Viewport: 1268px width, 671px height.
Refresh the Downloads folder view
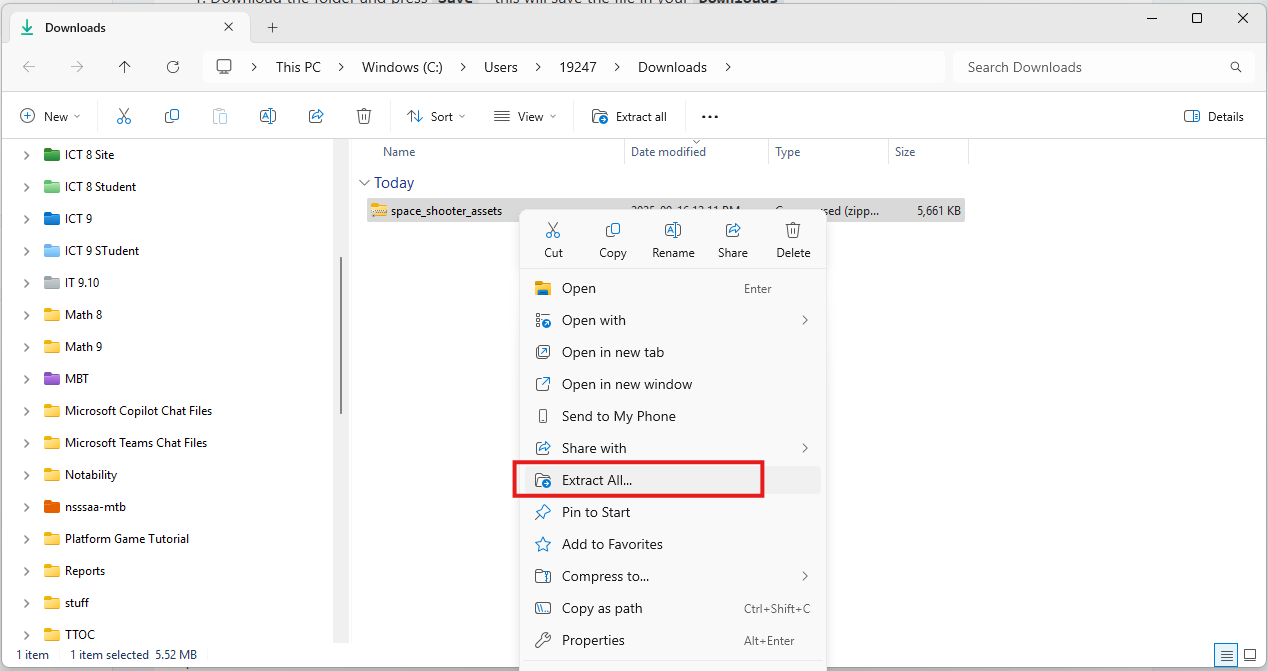pyautogui.click(x=173, y=67)
